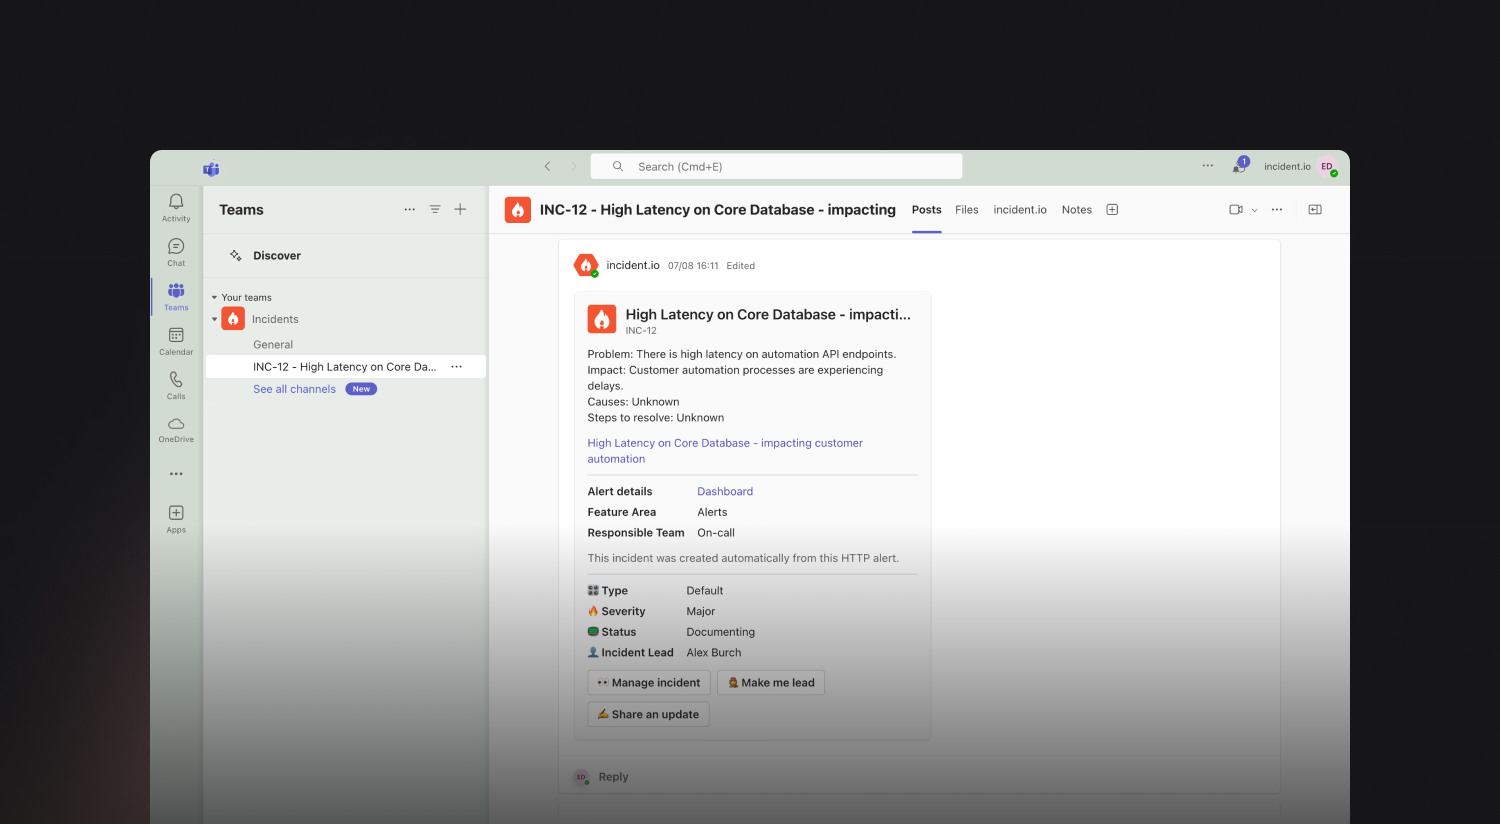Image resolution: width=1500 pixels, height=824 pixels.
Task: Open the Dashboard alert details link
Action: pos(725,491)
